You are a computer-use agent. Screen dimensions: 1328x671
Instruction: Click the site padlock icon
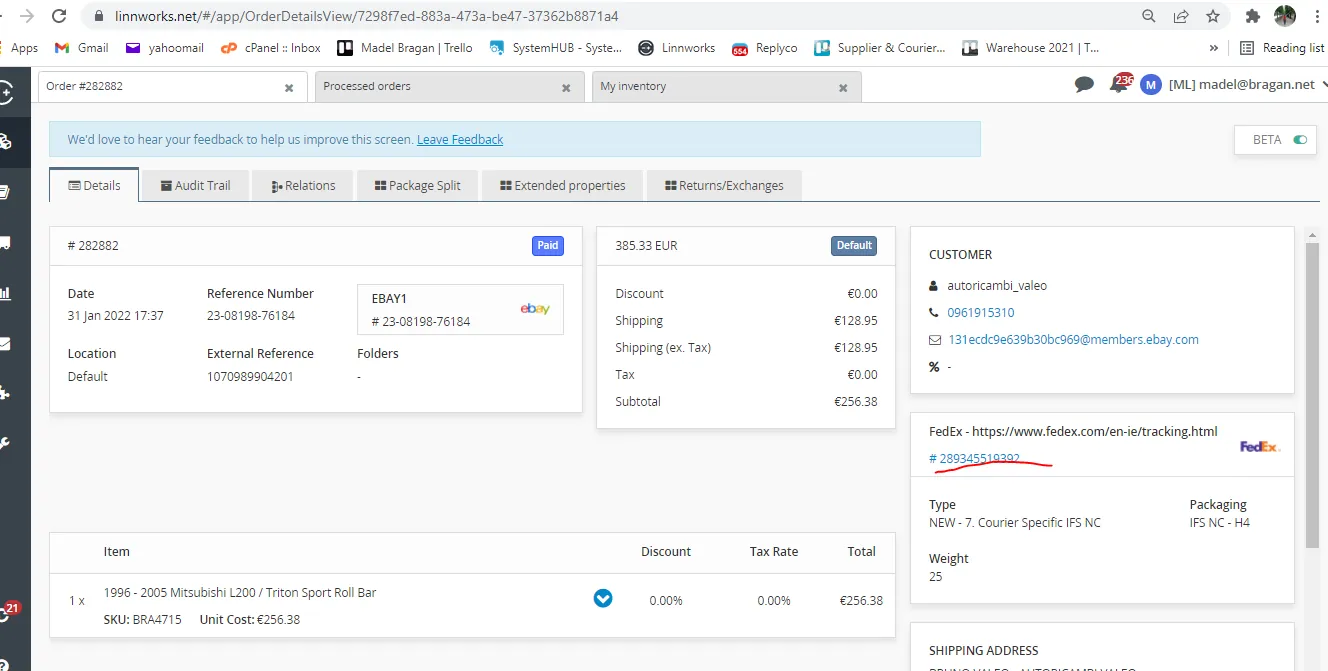(98, 16)
